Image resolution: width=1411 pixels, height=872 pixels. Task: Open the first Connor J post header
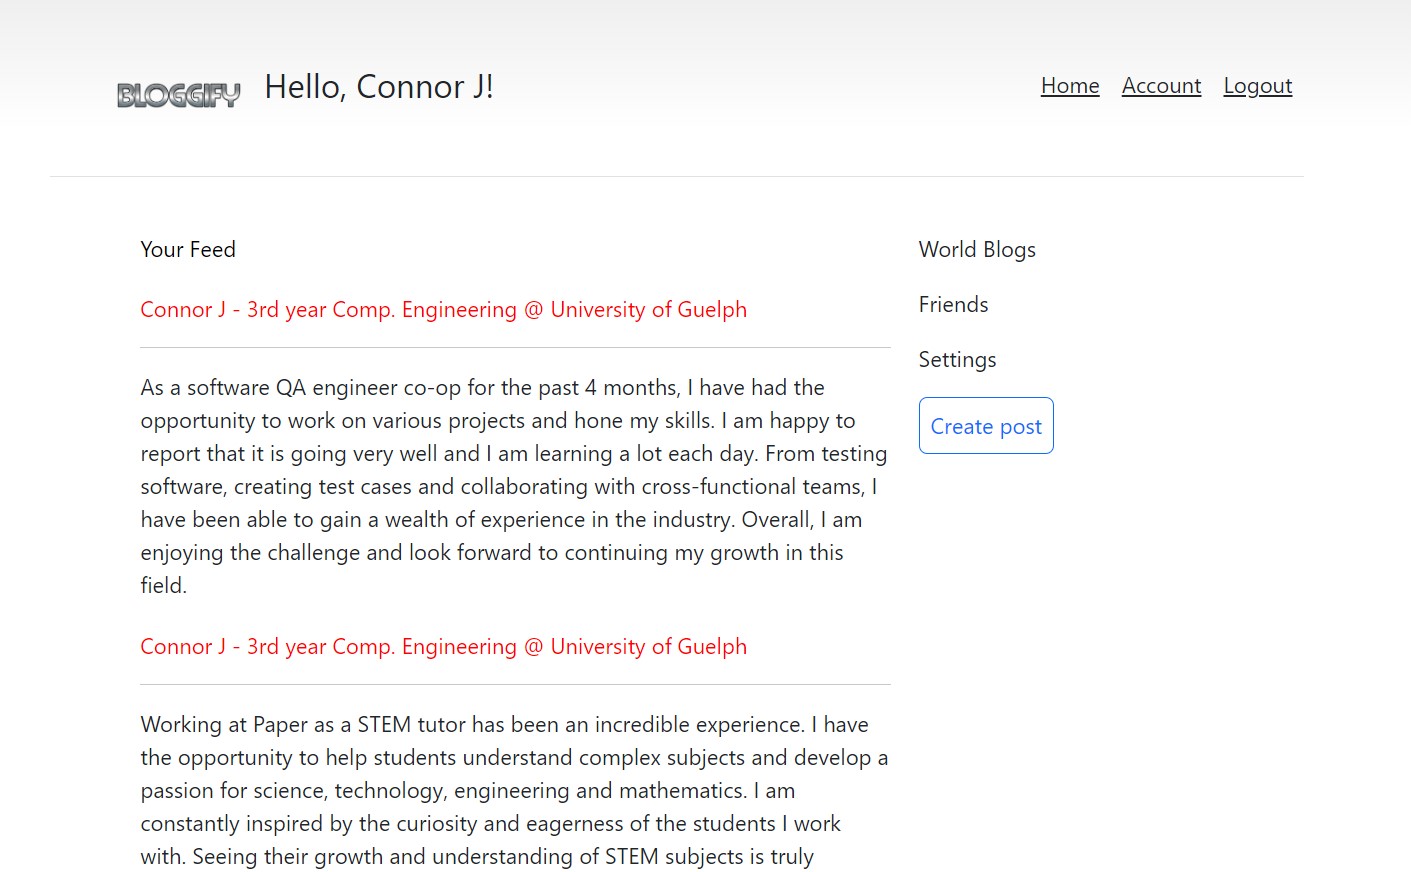click(443, 310)
